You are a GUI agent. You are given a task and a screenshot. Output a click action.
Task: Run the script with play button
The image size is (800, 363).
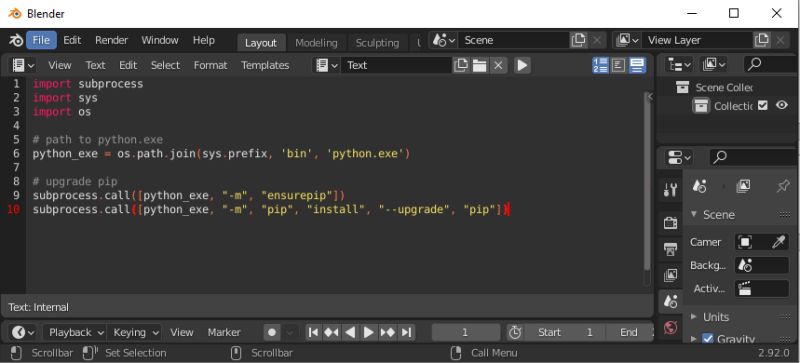[x=522, y=65]
